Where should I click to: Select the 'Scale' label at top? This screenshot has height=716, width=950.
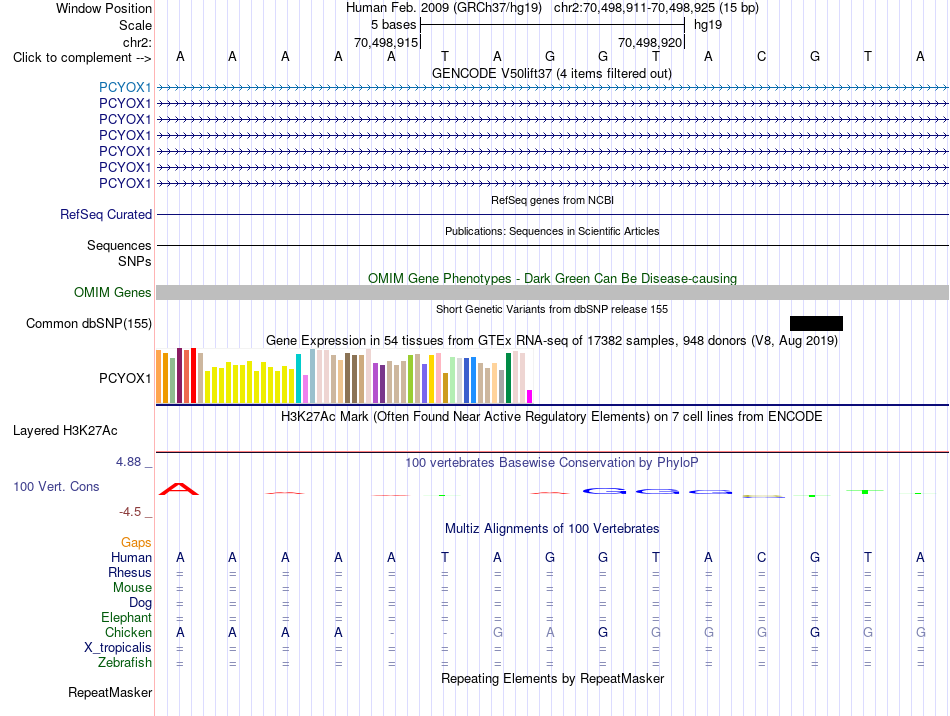point(135,25)
